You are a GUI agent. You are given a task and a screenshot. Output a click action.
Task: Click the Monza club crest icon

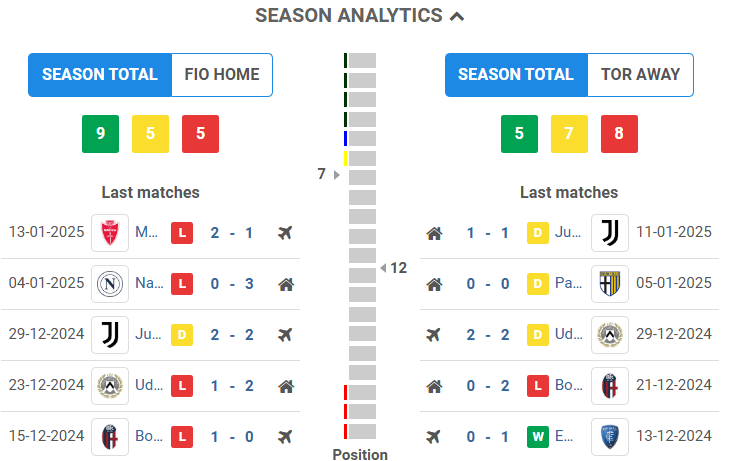[x=109, y=233]
